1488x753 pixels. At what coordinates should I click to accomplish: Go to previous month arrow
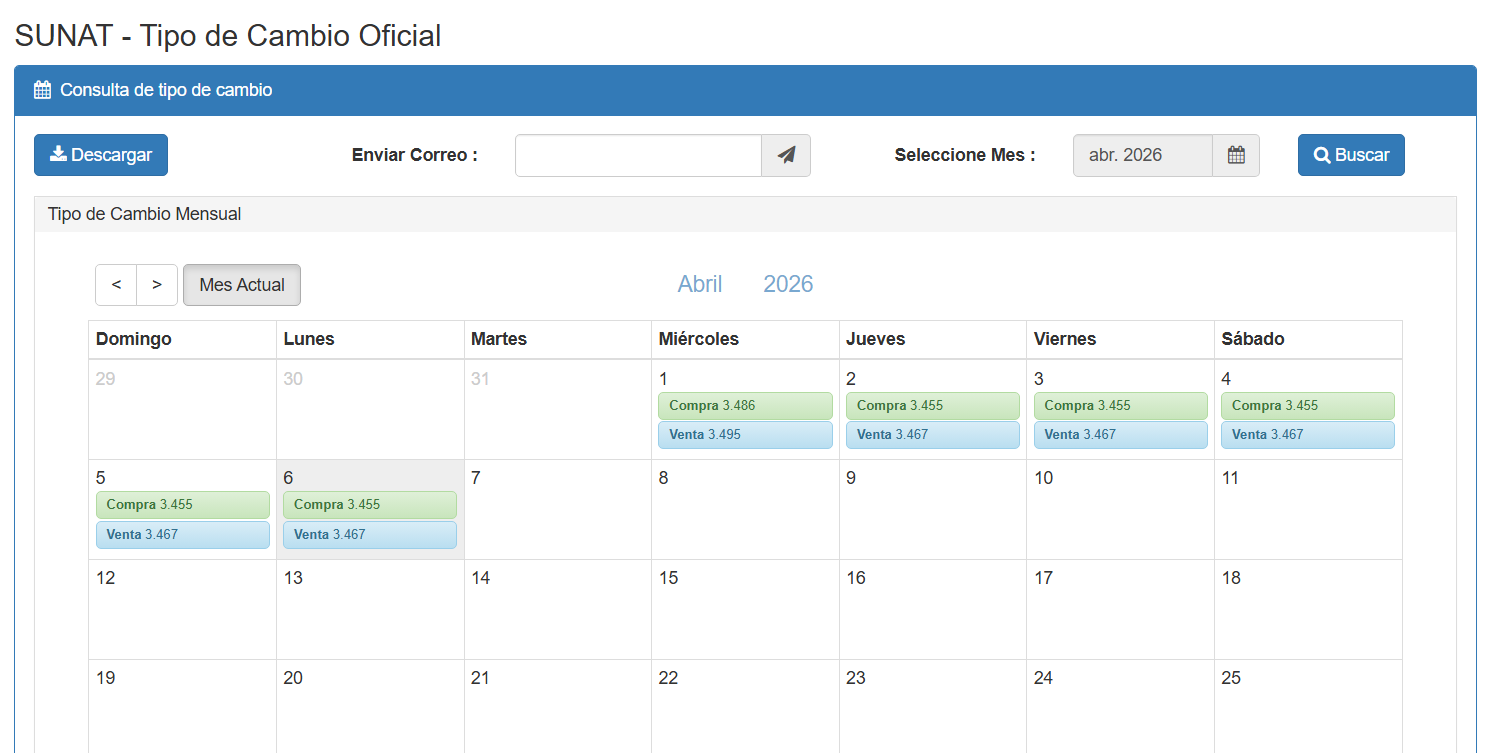click(x=116, y=285)
